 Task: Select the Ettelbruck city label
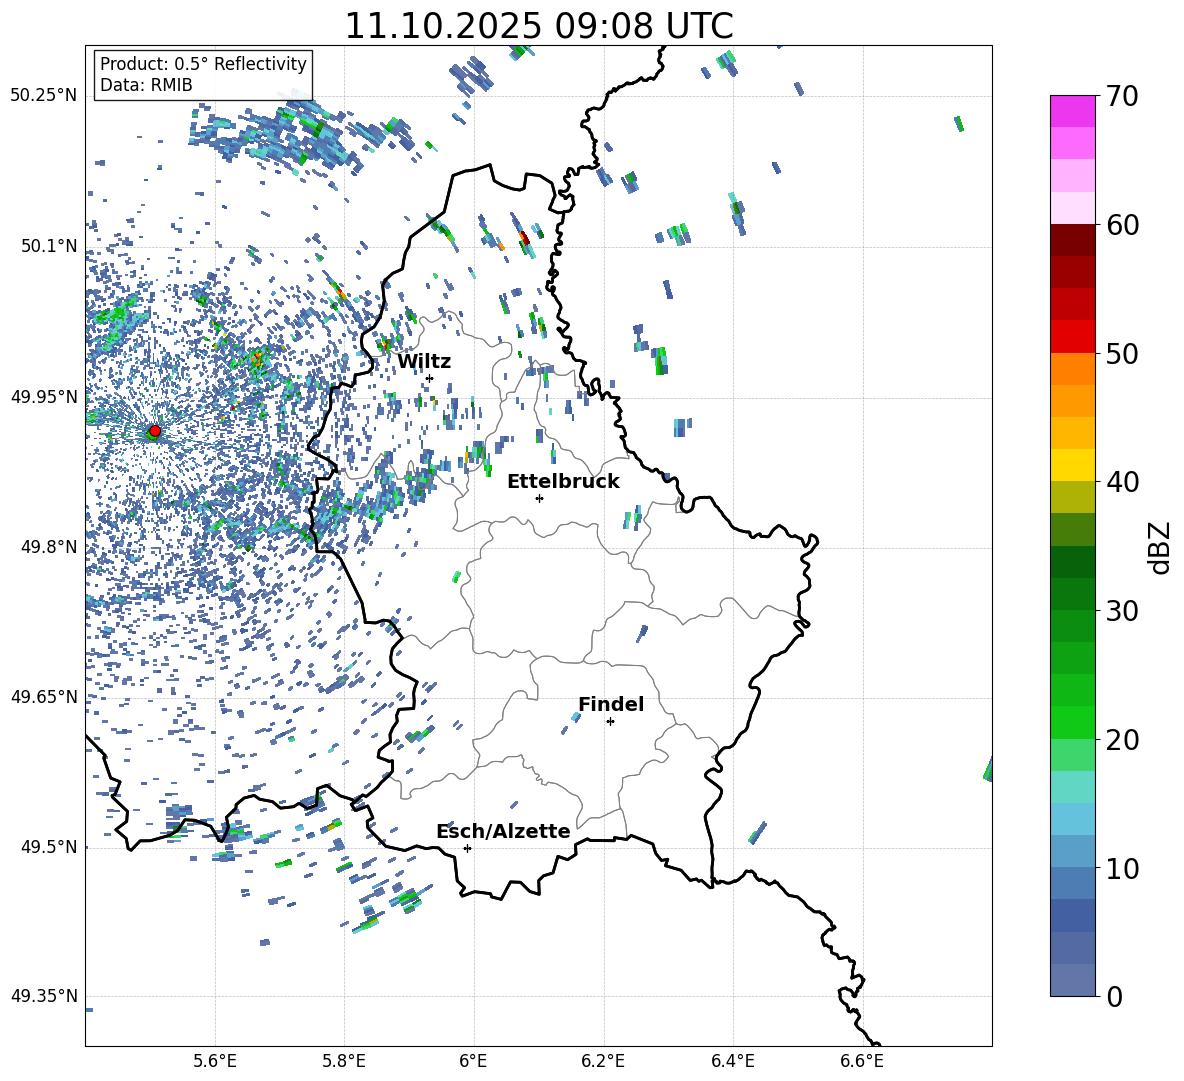[x=563, y=481]
